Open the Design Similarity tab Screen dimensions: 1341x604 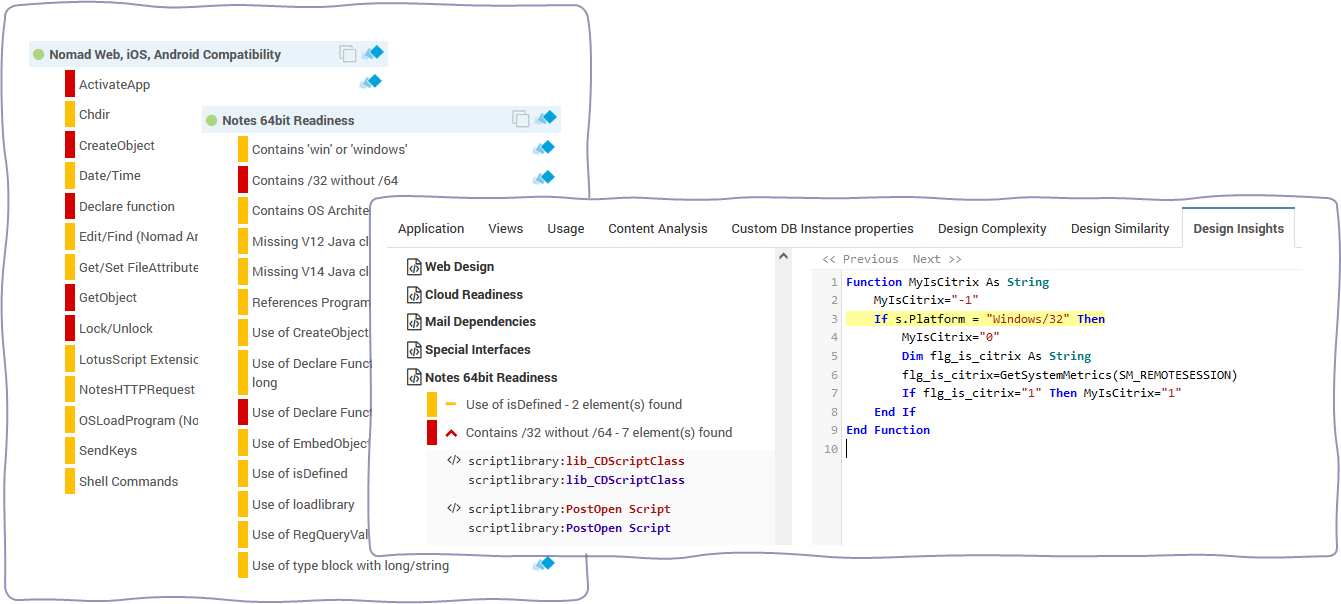pos(1120,229)
